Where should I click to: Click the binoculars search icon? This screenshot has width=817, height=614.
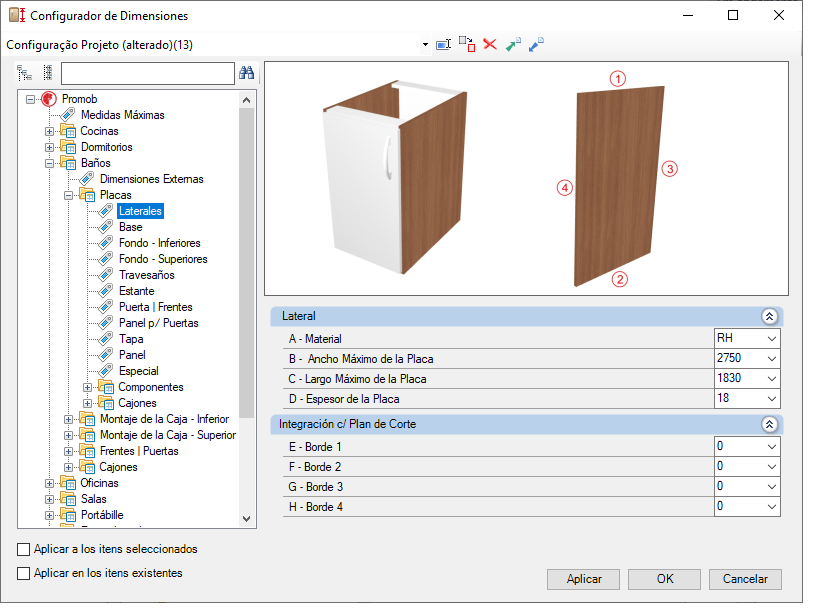point(246,73)
